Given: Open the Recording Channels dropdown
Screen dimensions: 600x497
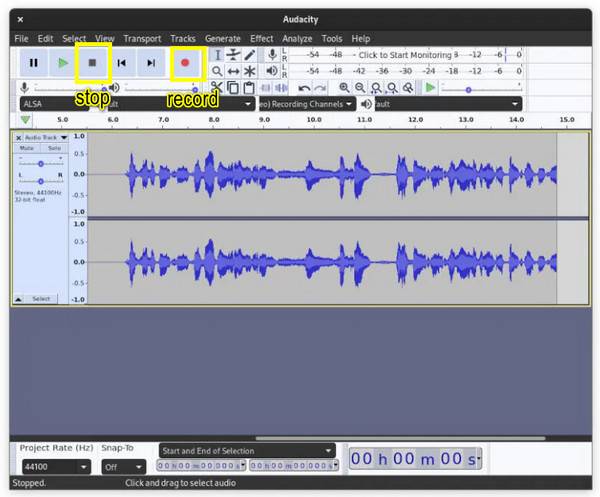Looking at the screenshot, I should [307, 104].
